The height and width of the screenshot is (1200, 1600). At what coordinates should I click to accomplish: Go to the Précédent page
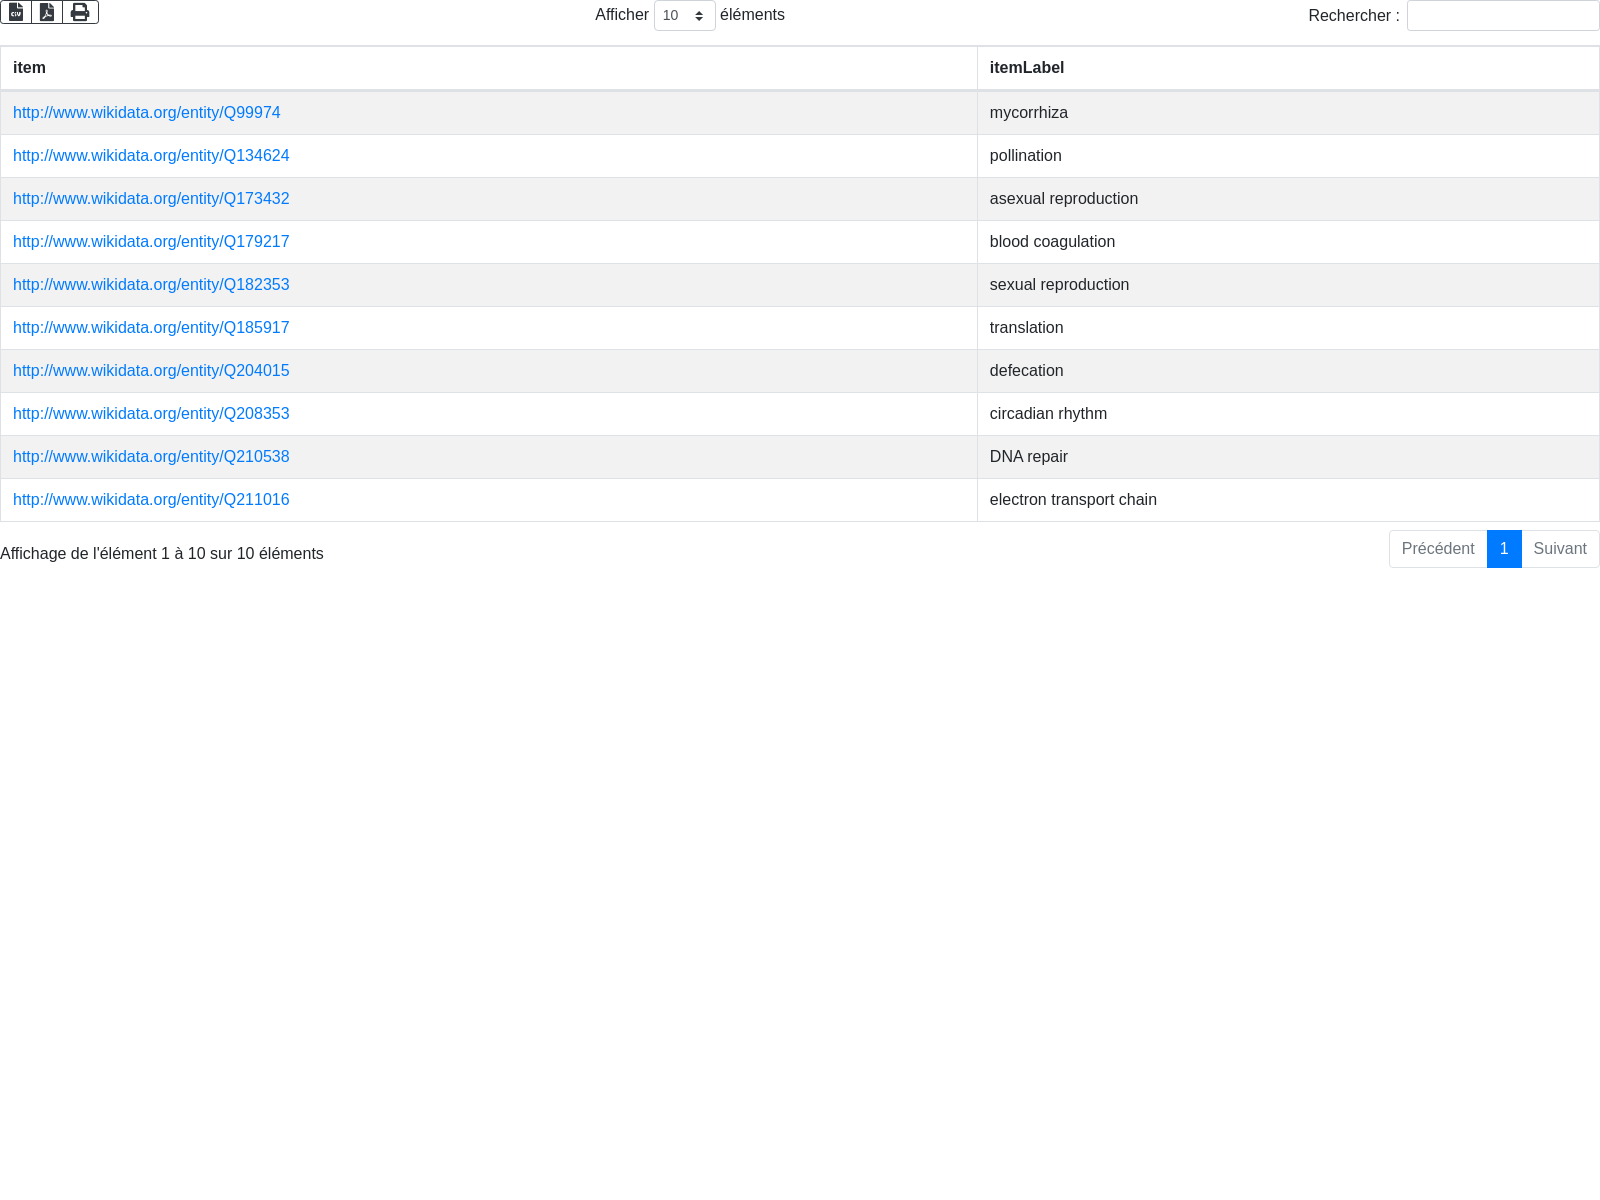1437,549
